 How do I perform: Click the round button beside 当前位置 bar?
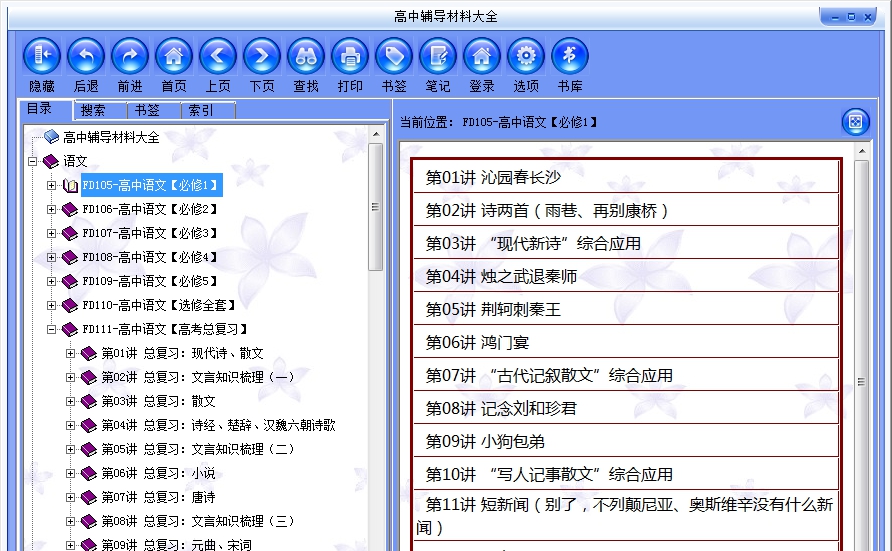856,122
